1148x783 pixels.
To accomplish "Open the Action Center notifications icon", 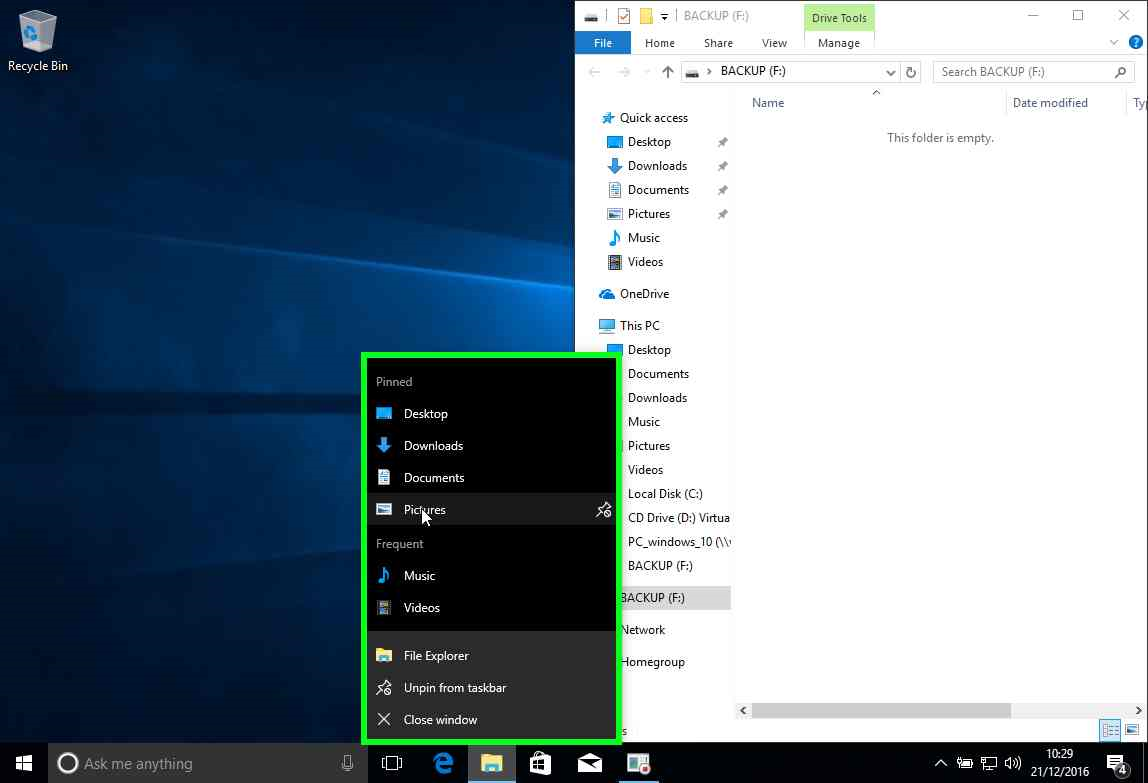I will [1116, 764].
